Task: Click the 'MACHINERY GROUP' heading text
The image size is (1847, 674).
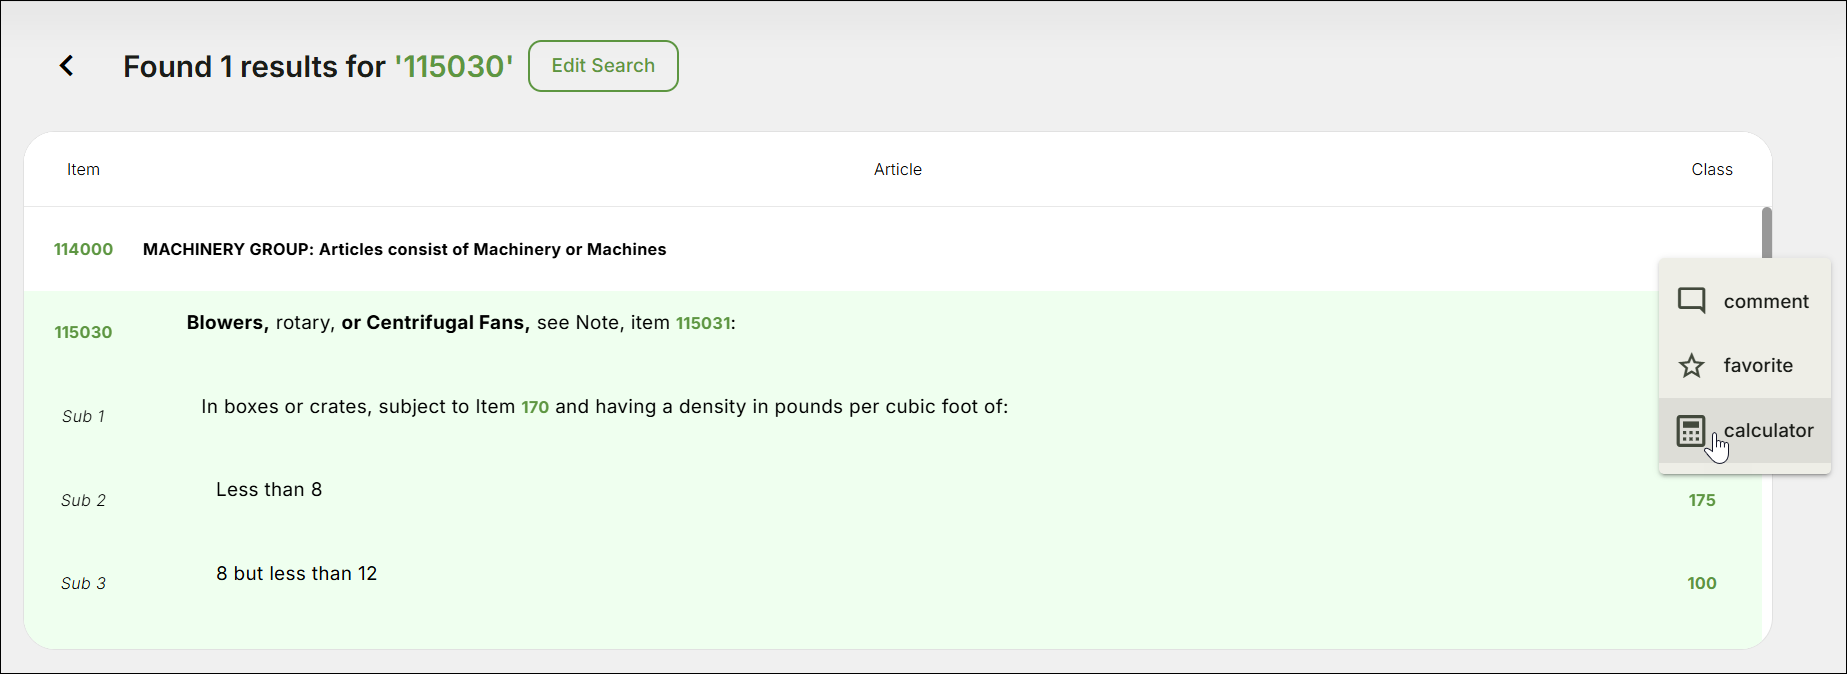Action: (x=405, y=250)
